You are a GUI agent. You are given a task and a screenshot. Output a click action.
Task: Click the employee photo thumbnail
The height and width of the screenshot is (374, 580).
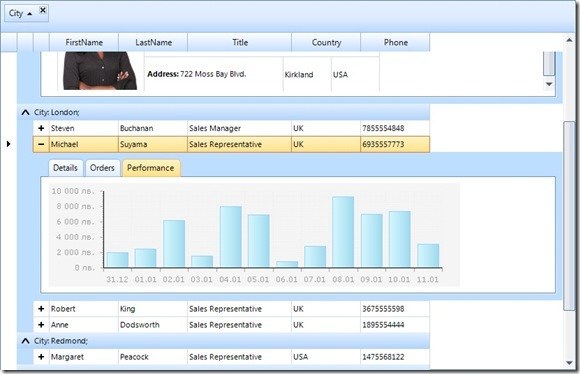click(x=100, y=71)
